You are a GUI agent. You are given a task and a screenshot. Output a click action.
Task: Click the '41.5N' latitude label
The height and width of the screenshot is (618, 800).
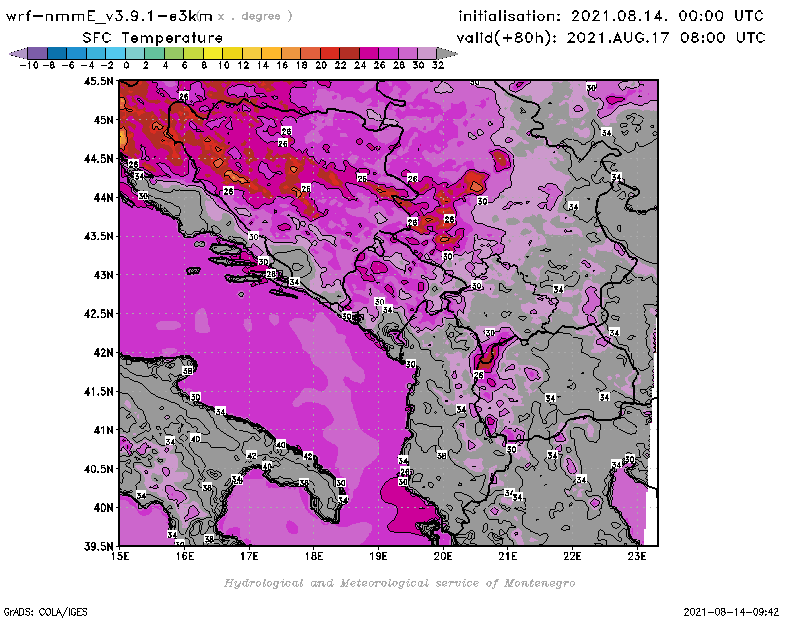(98, 391)
